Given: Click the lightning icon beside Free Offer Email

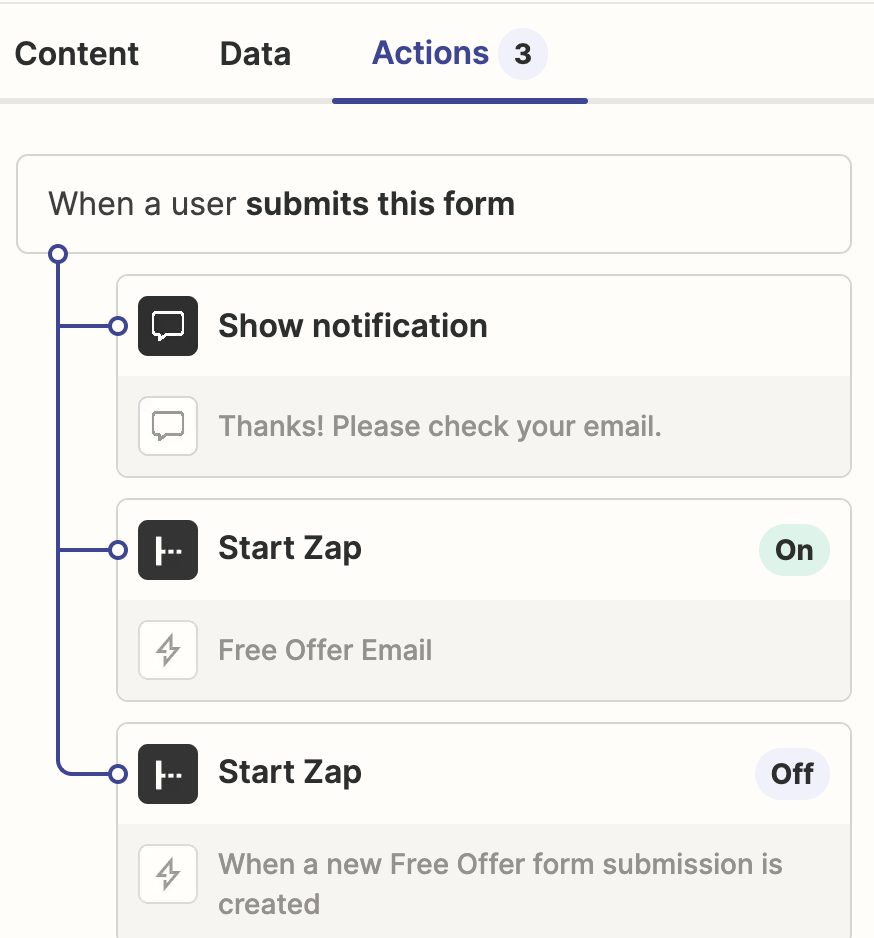Looking at the screenshot, I should (x=168, y=650).
